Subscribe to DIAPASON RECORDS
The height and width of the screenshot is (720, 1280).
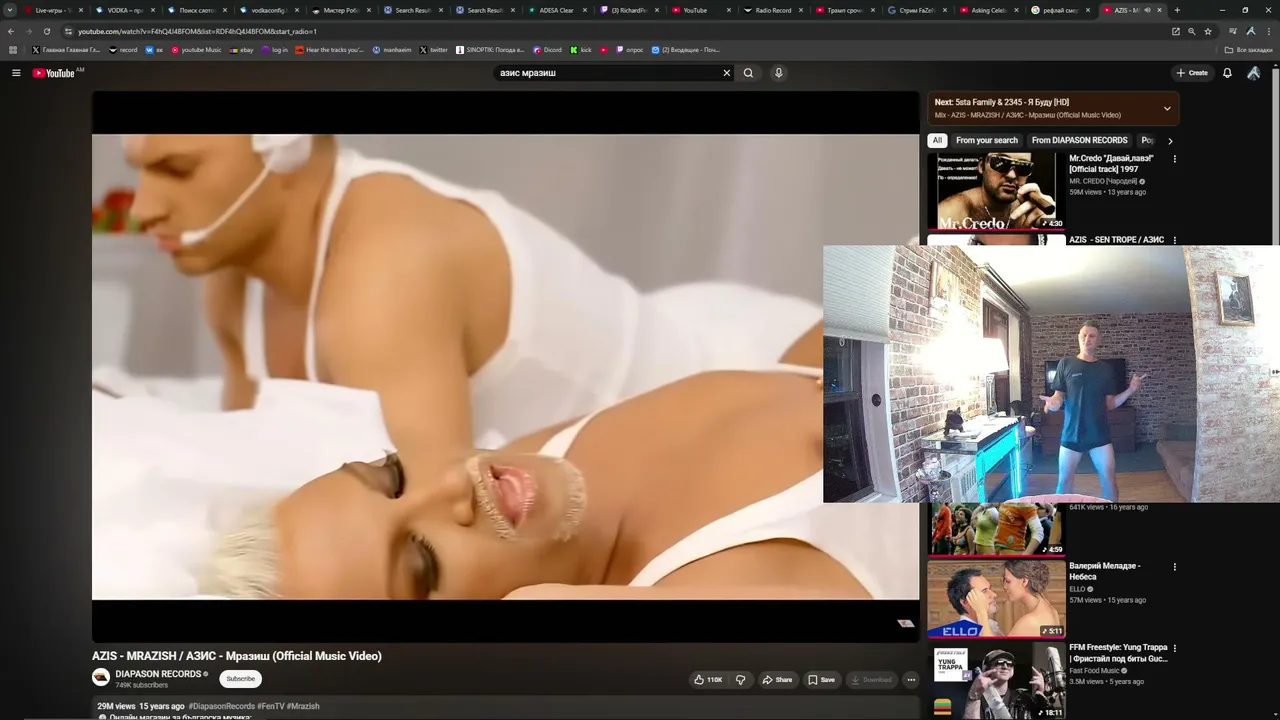(241, 679)
